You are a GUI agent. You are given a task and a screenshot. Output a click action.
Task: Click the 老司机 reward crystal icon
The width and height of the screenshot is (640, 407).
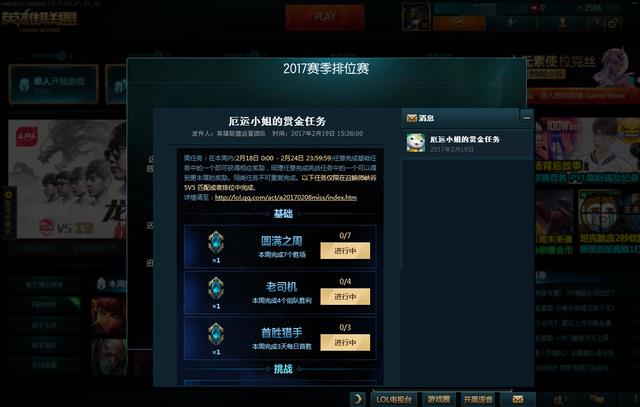click(216, 288)
